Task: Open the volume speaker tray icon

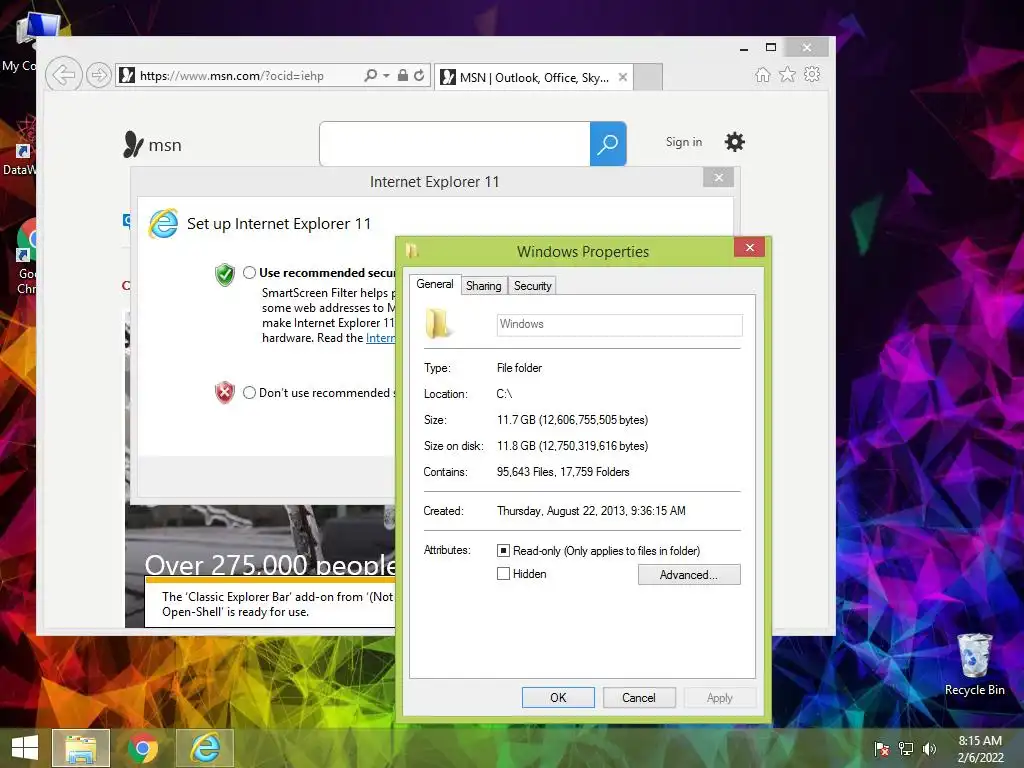Action: (929, 749)
